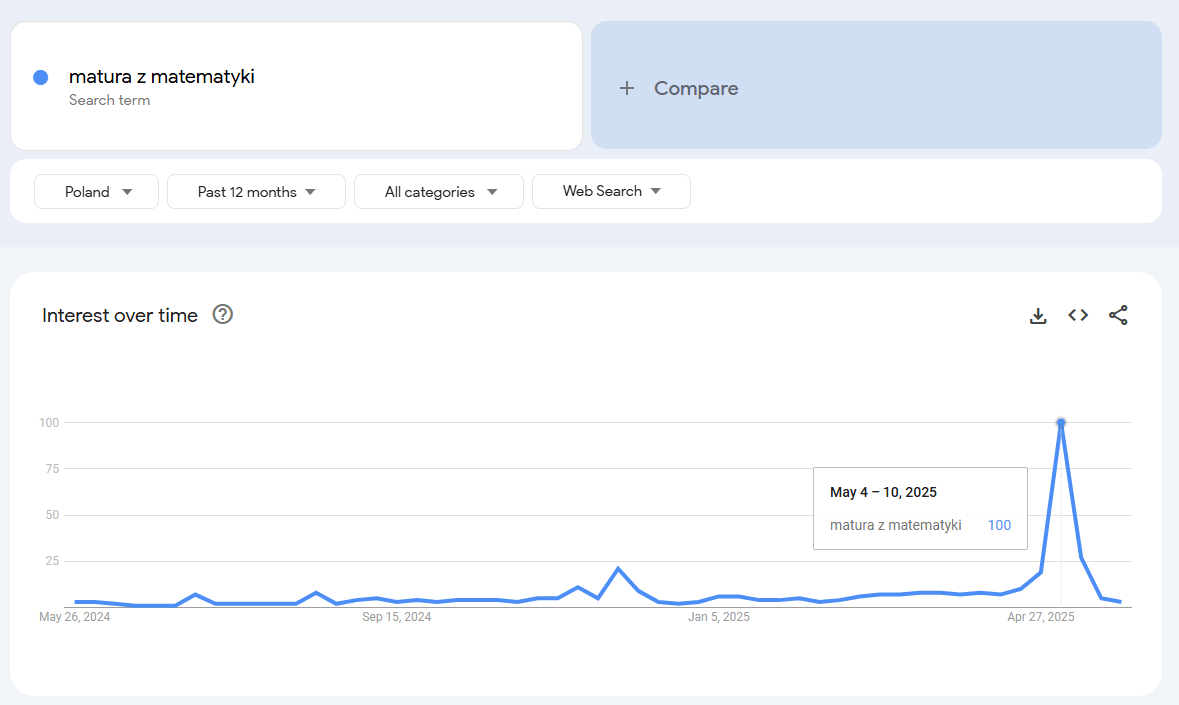Open the Web Search type dropdown
The image size is (1179, 705).
click(x=611, y=191)
